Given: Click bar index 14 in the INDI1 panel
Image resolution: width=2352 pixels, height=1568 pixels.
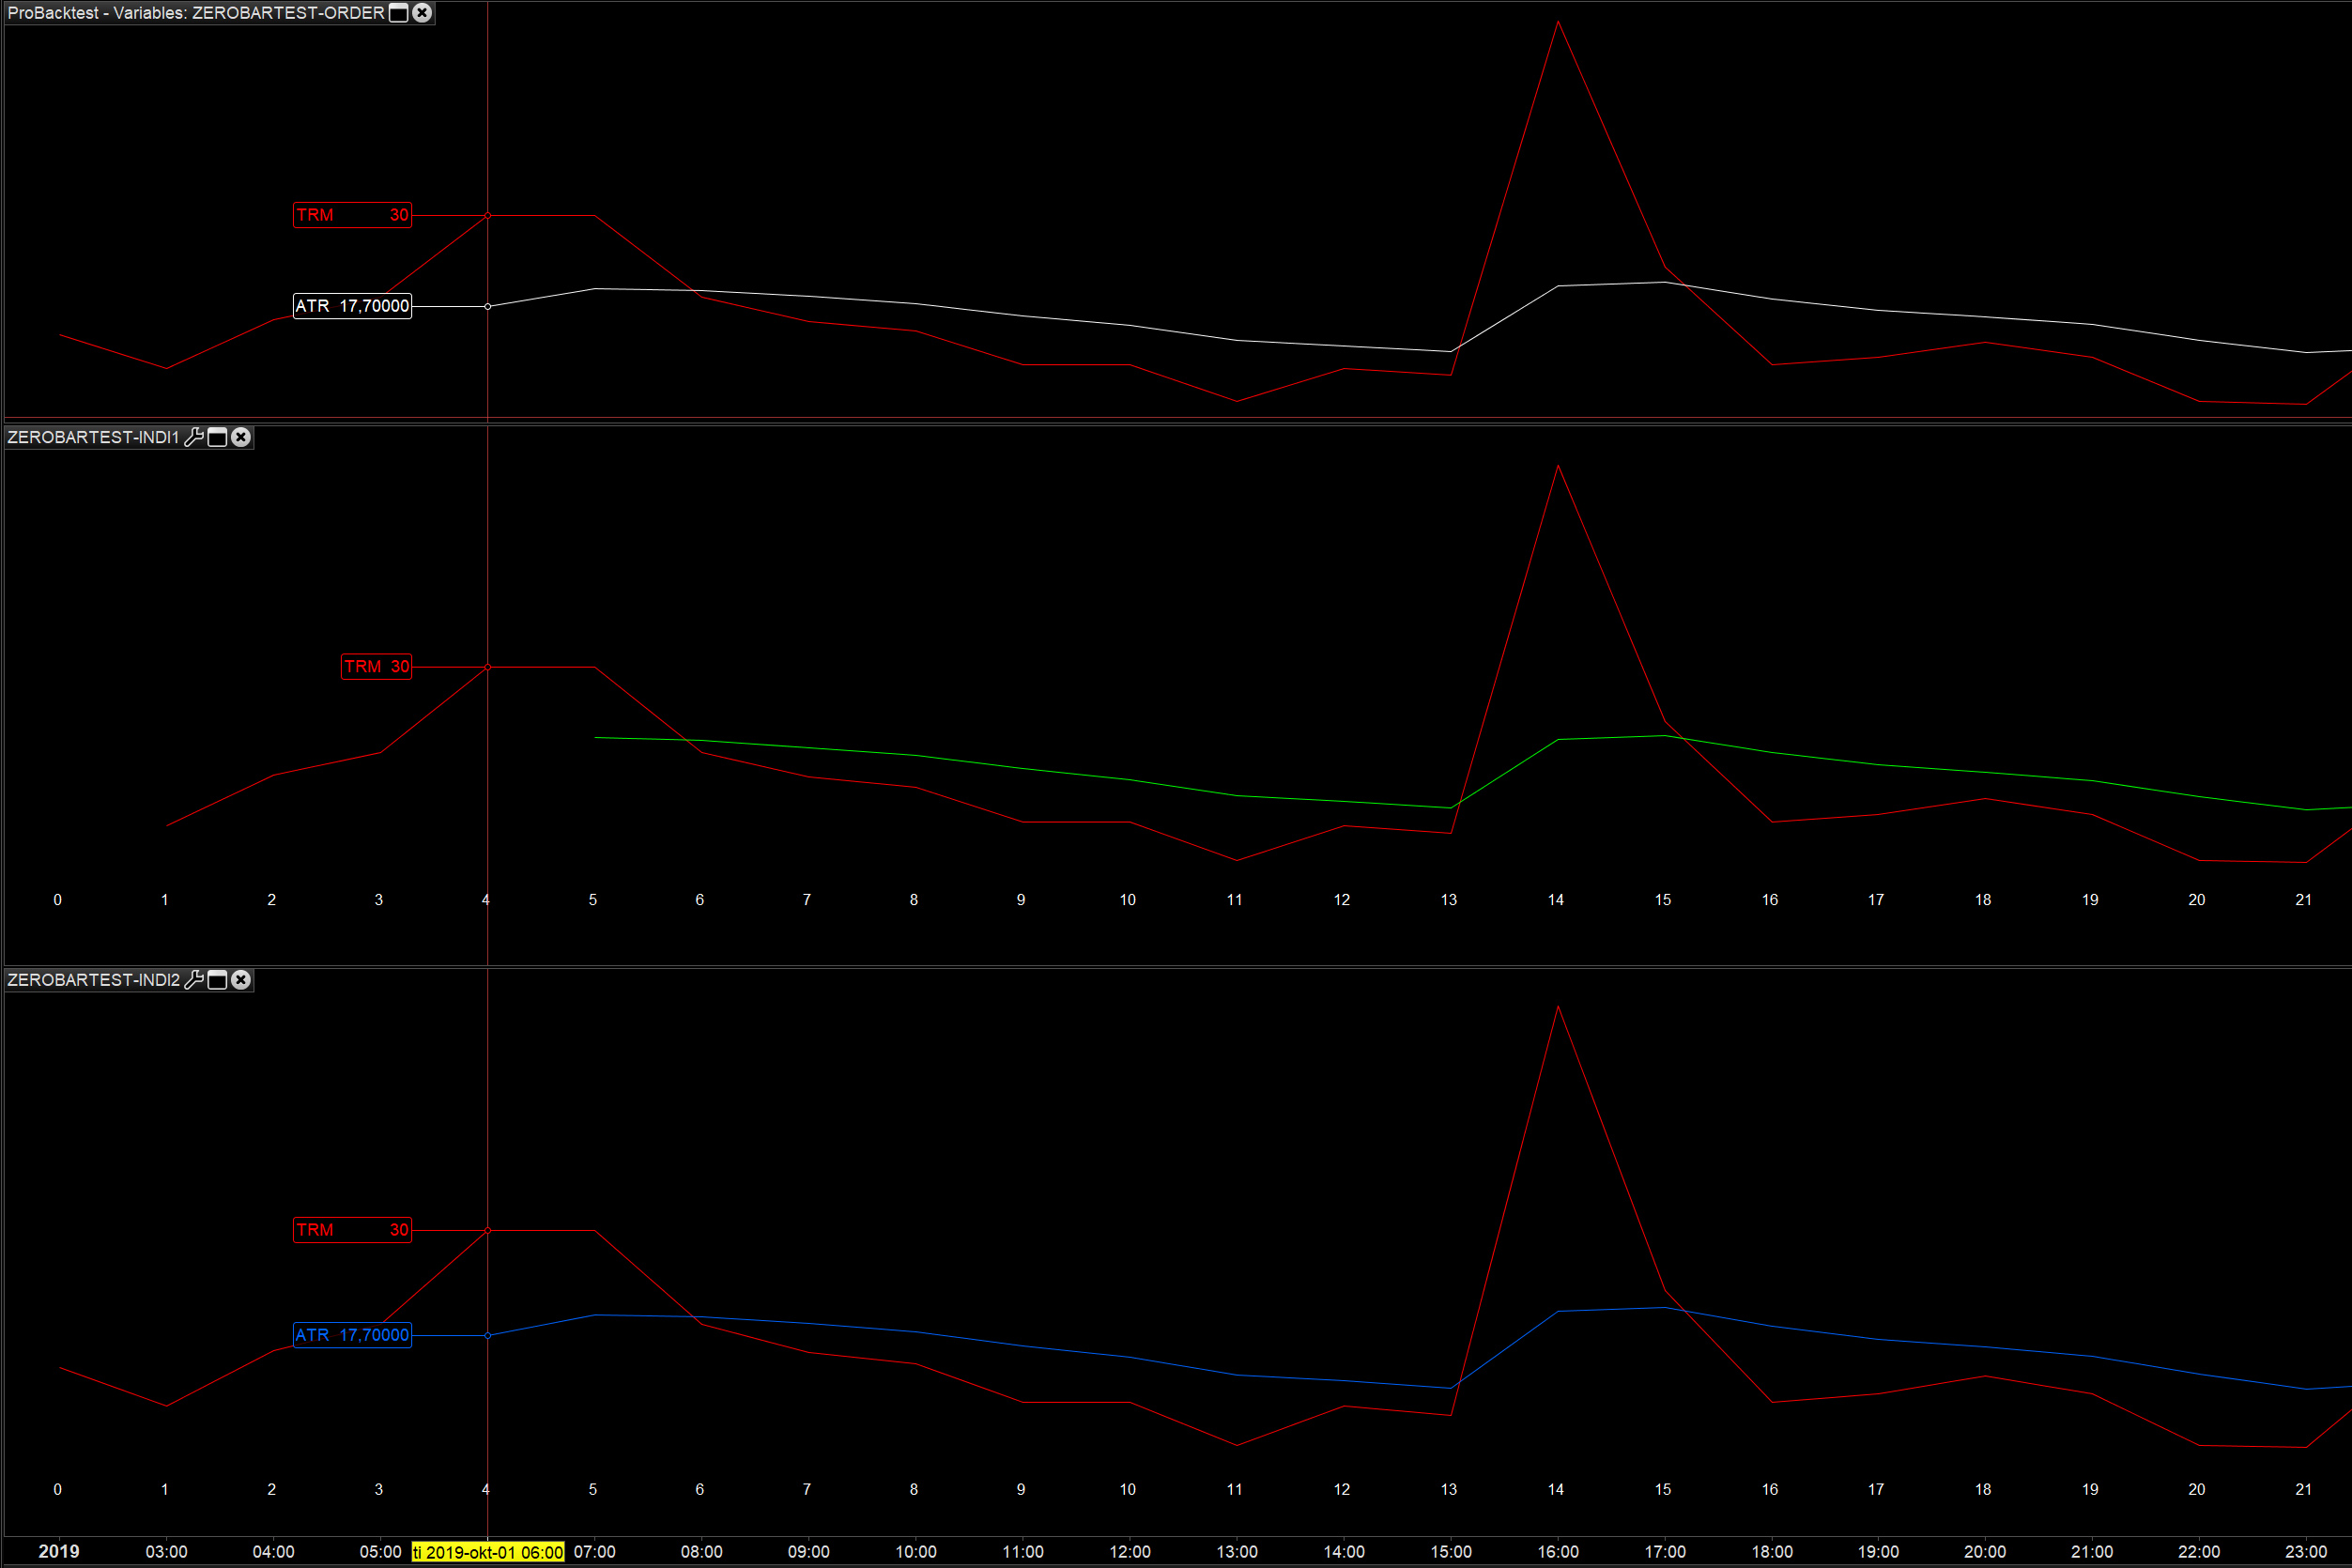Looking at the screenshot, I should pyautogui.click(x=1556, y=900).
